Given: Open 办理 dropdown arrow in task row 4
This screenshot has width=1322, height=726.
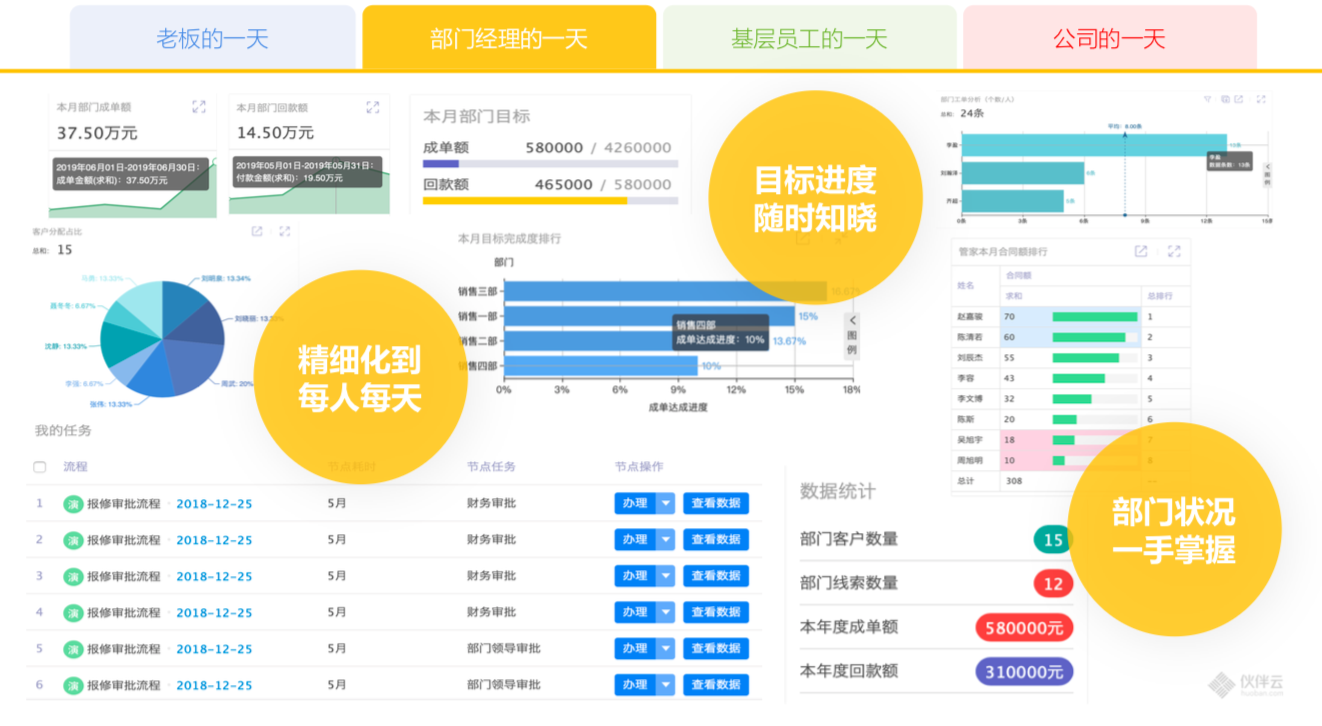Looking at the screenshot, I should click(x=667, y=611).
